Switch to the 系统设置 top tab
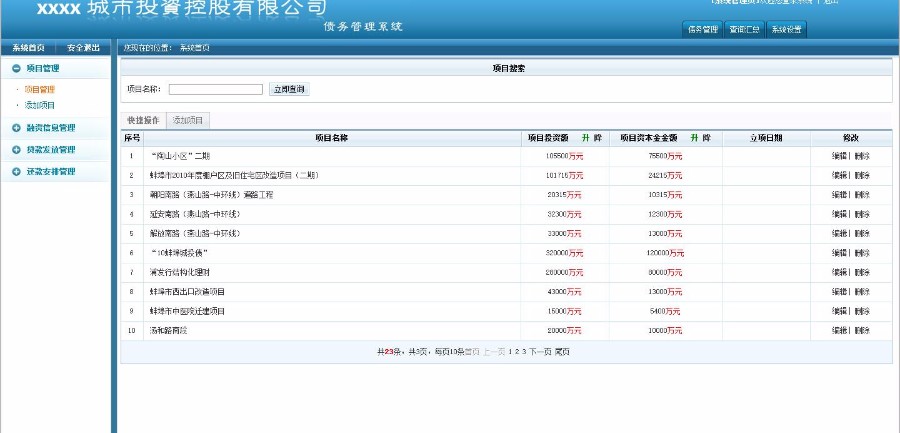 [x=786, y=30]
